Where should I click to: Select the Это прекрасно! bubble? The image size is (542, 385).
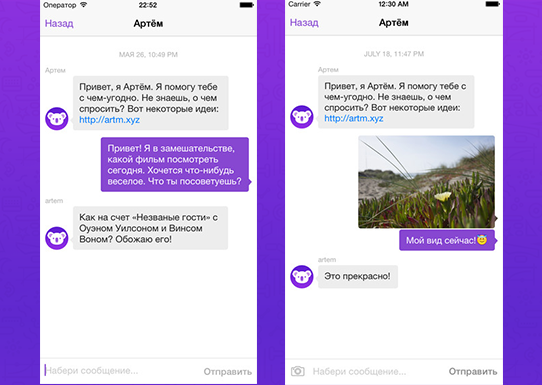pos(358,276)
